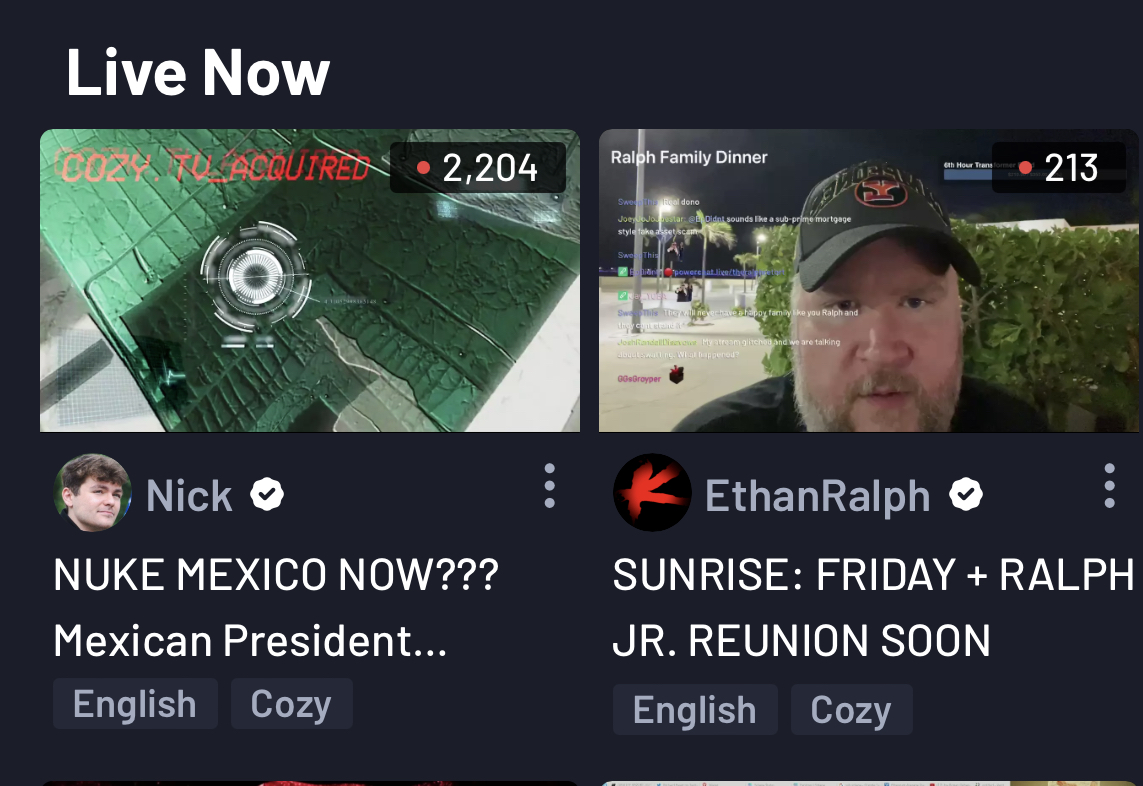This screenshot has height=786, width=1143.
Task: Open Nick's circular profile avatar
Action: click(x=93, y=493)
